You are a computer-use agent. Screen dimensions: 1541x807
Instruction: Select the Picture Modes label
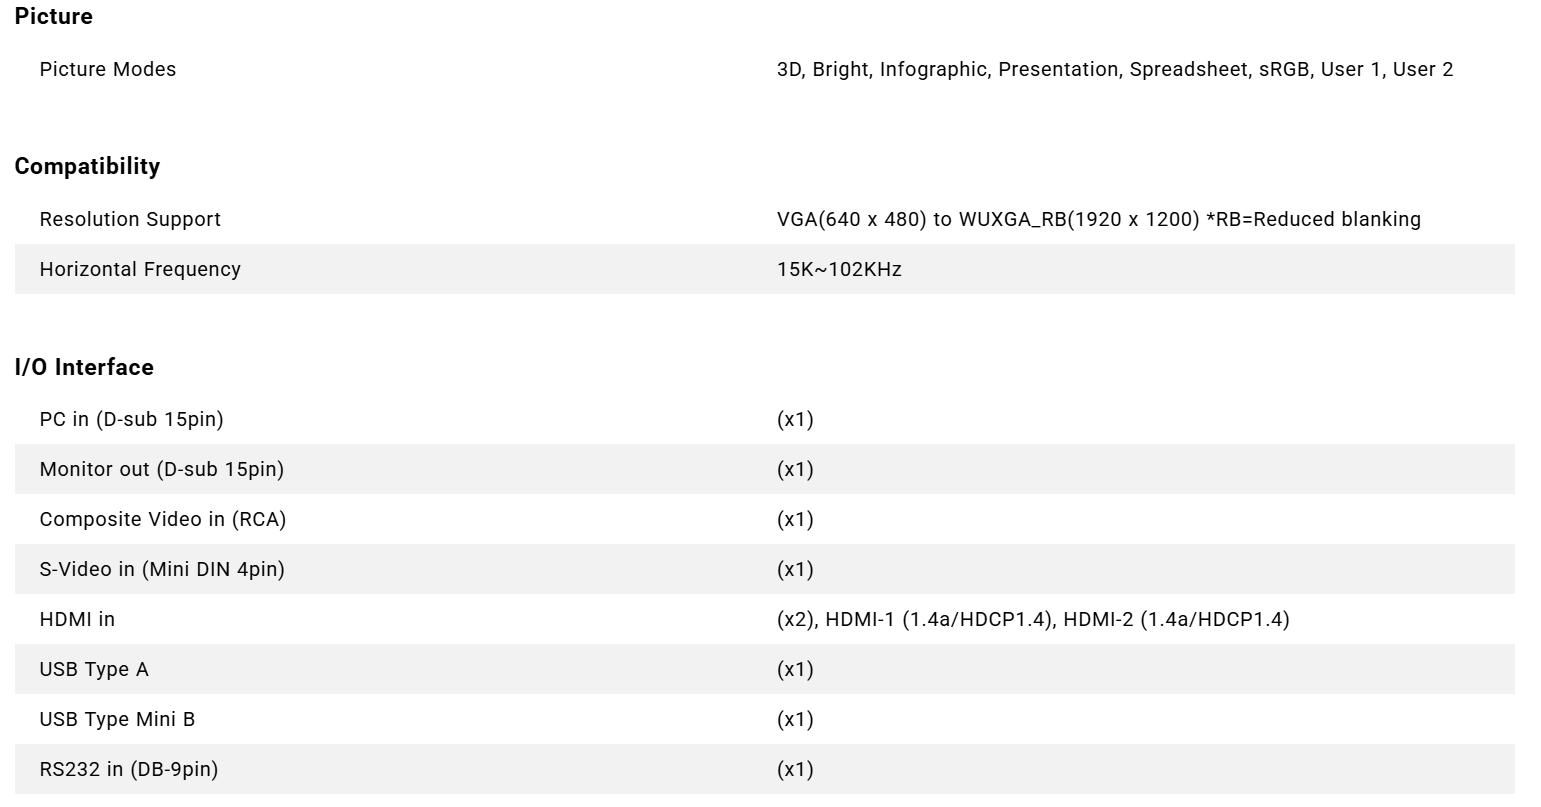click(x=108, y=69)
